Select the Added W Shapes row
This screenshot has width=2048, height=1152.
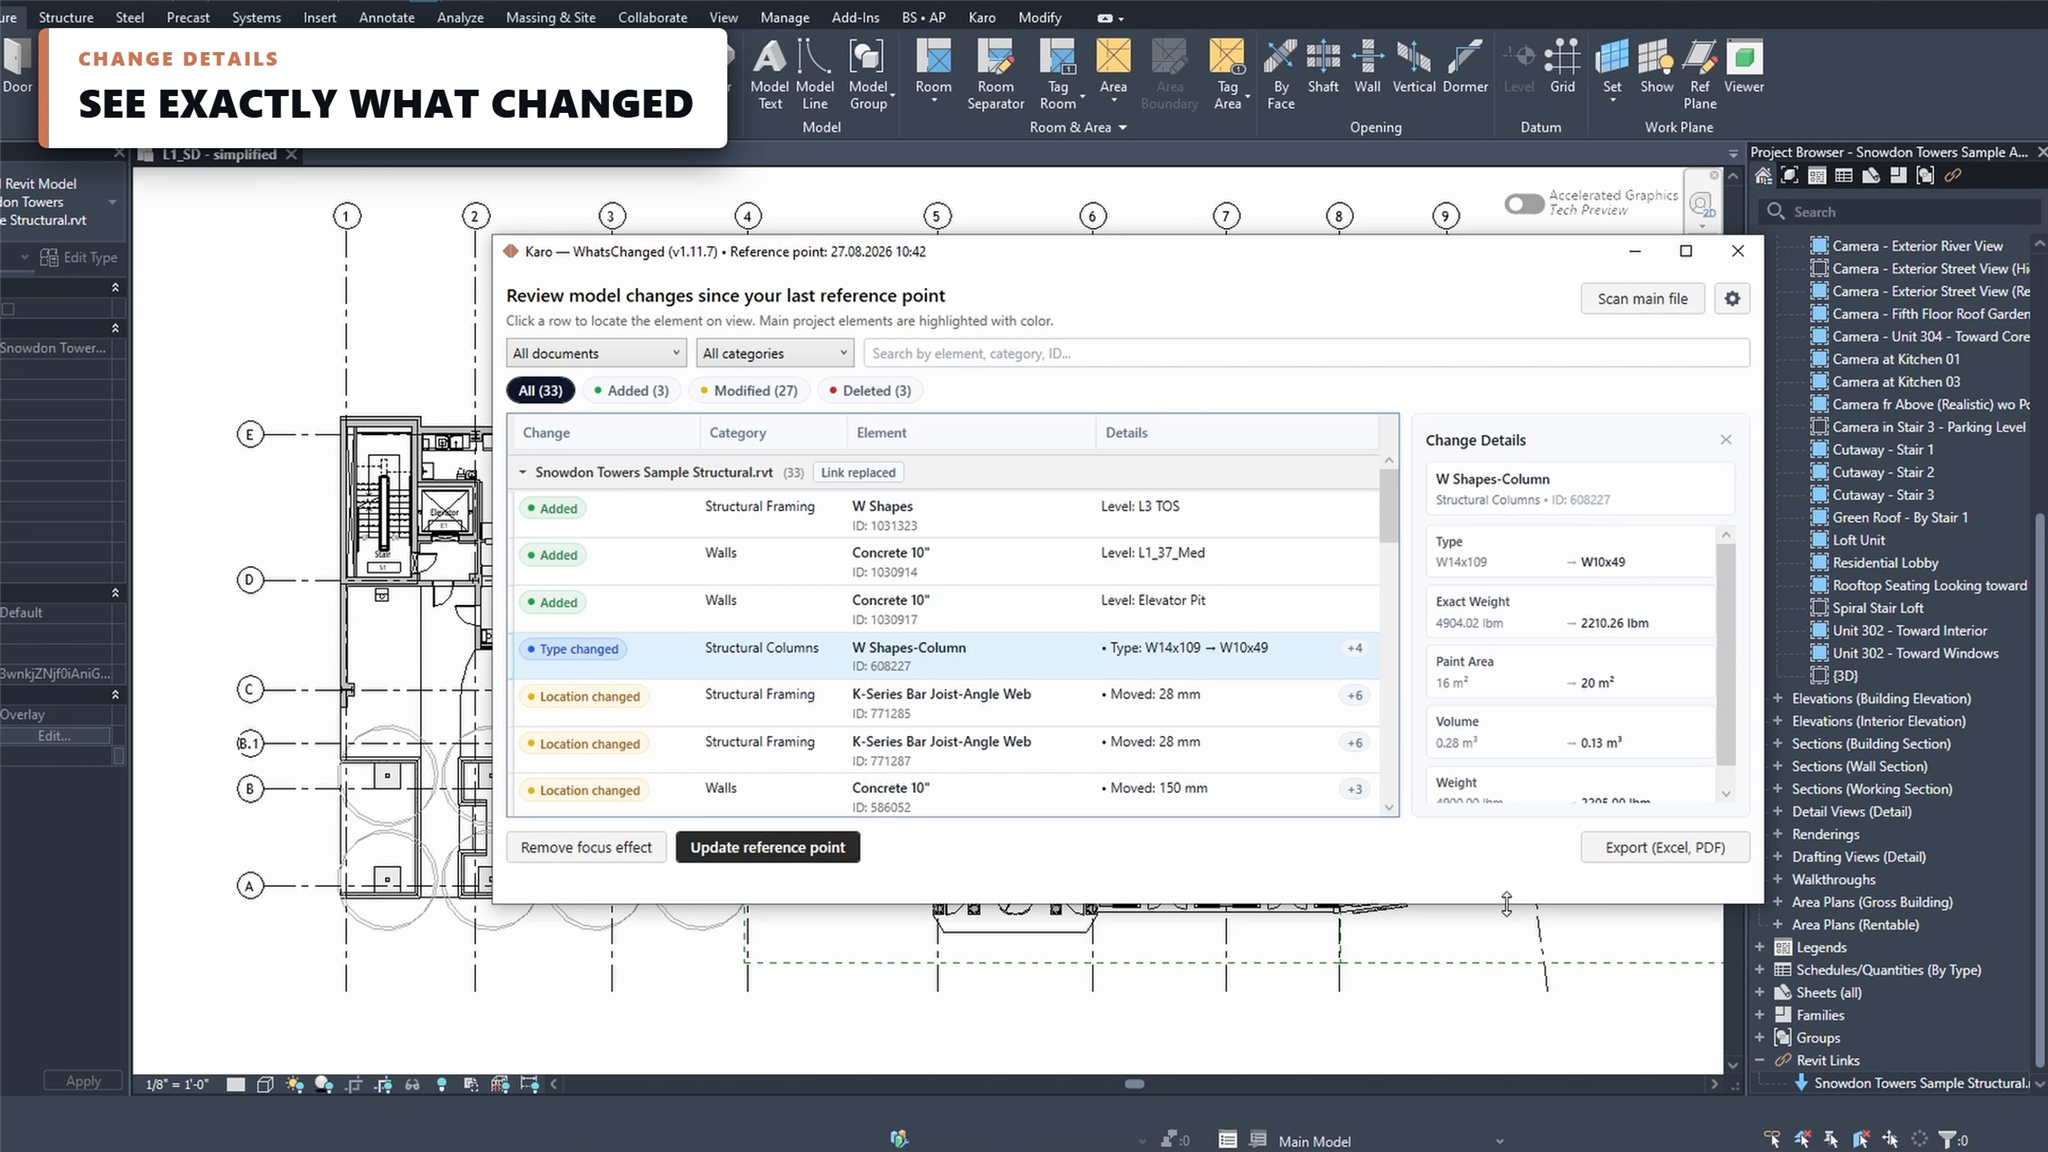(x=943, y=515)
